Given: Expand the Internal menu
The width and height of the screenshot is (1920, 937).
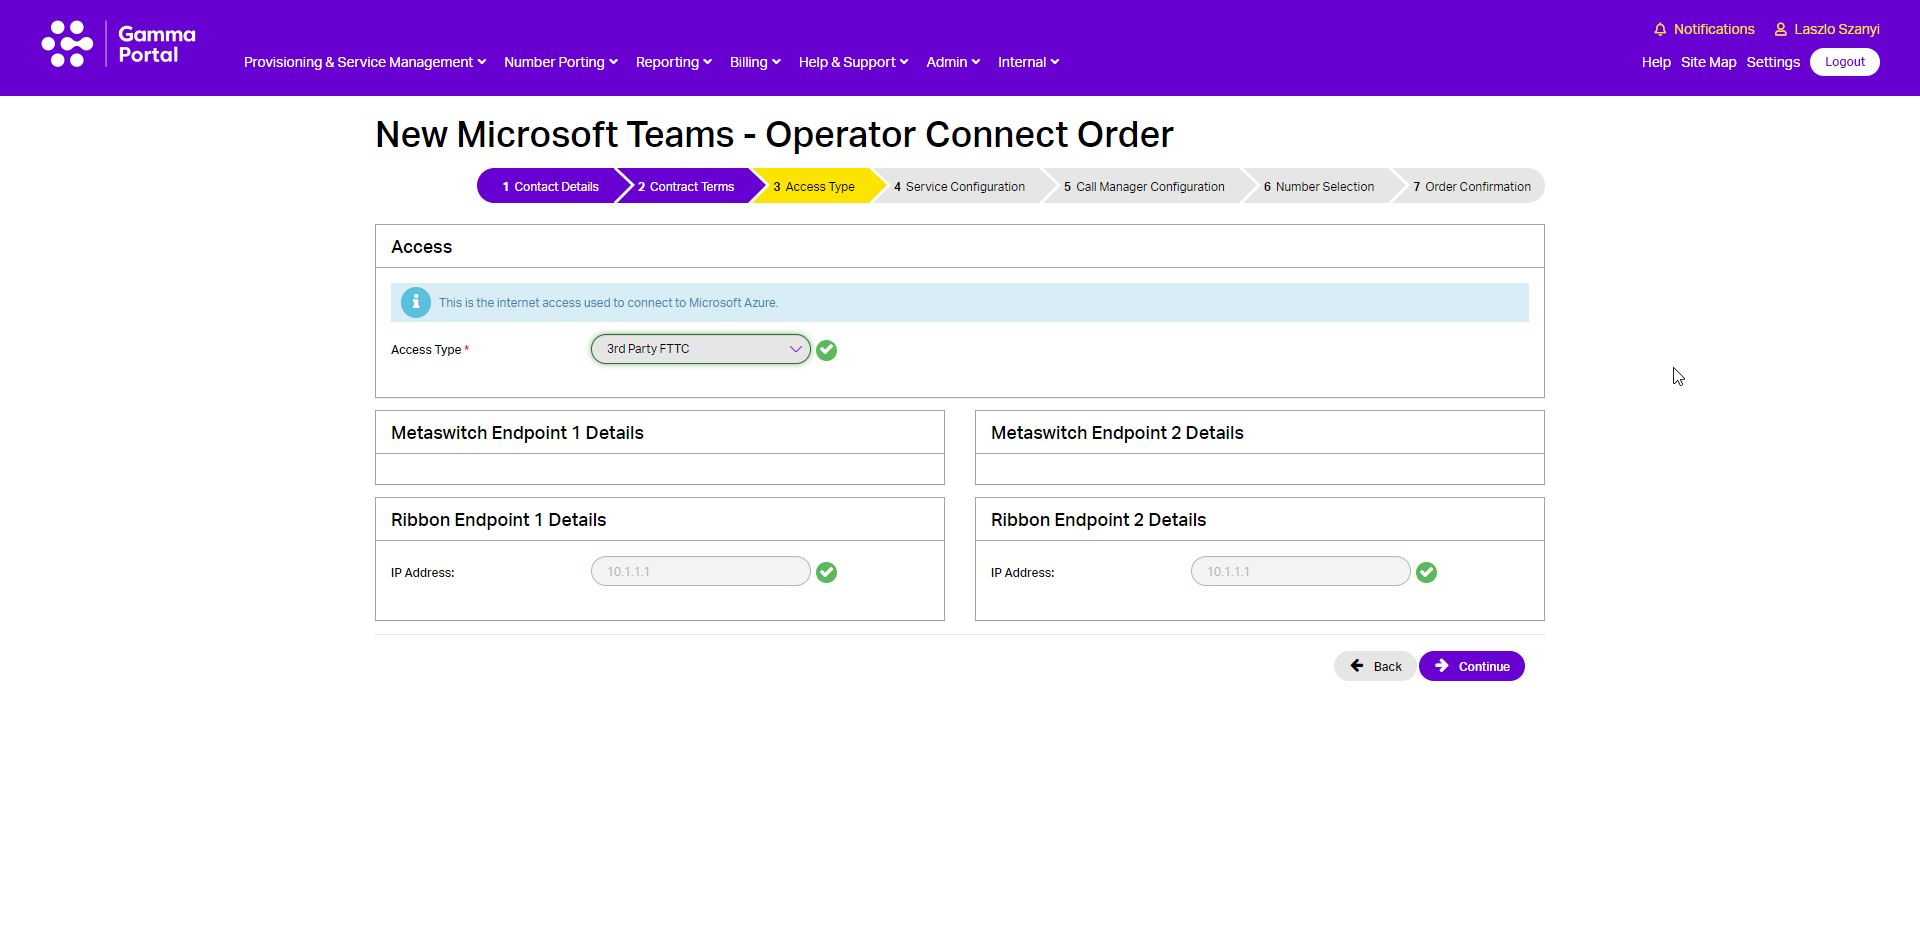Looking at the screenshot, I should point(1028,62).
